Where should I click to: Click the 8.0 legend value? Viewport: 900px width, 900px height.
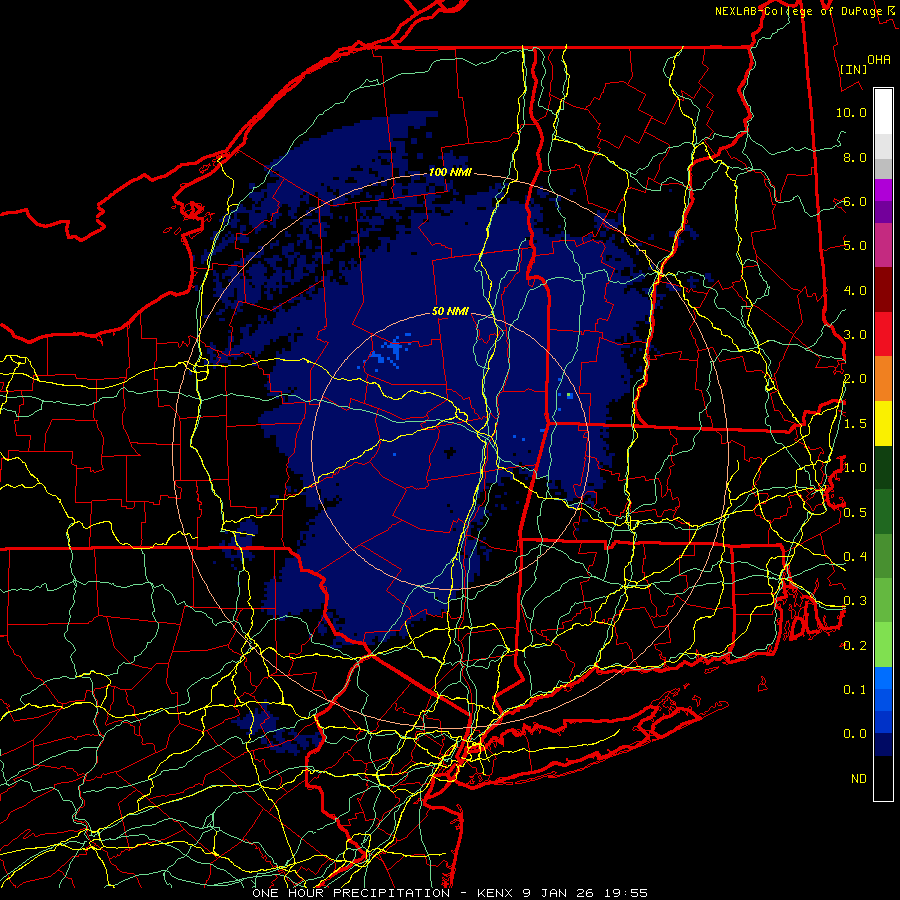click(855, 157)
